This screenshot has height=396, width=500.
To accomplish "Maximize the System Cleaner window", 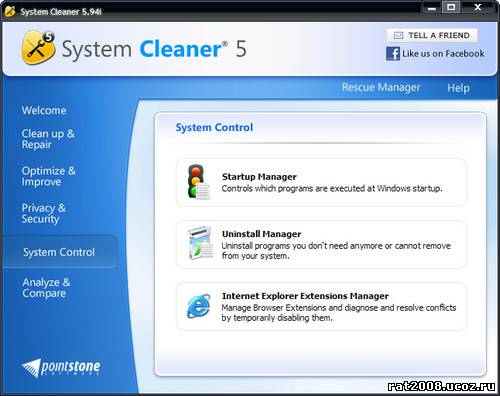I will coord(451,7).
